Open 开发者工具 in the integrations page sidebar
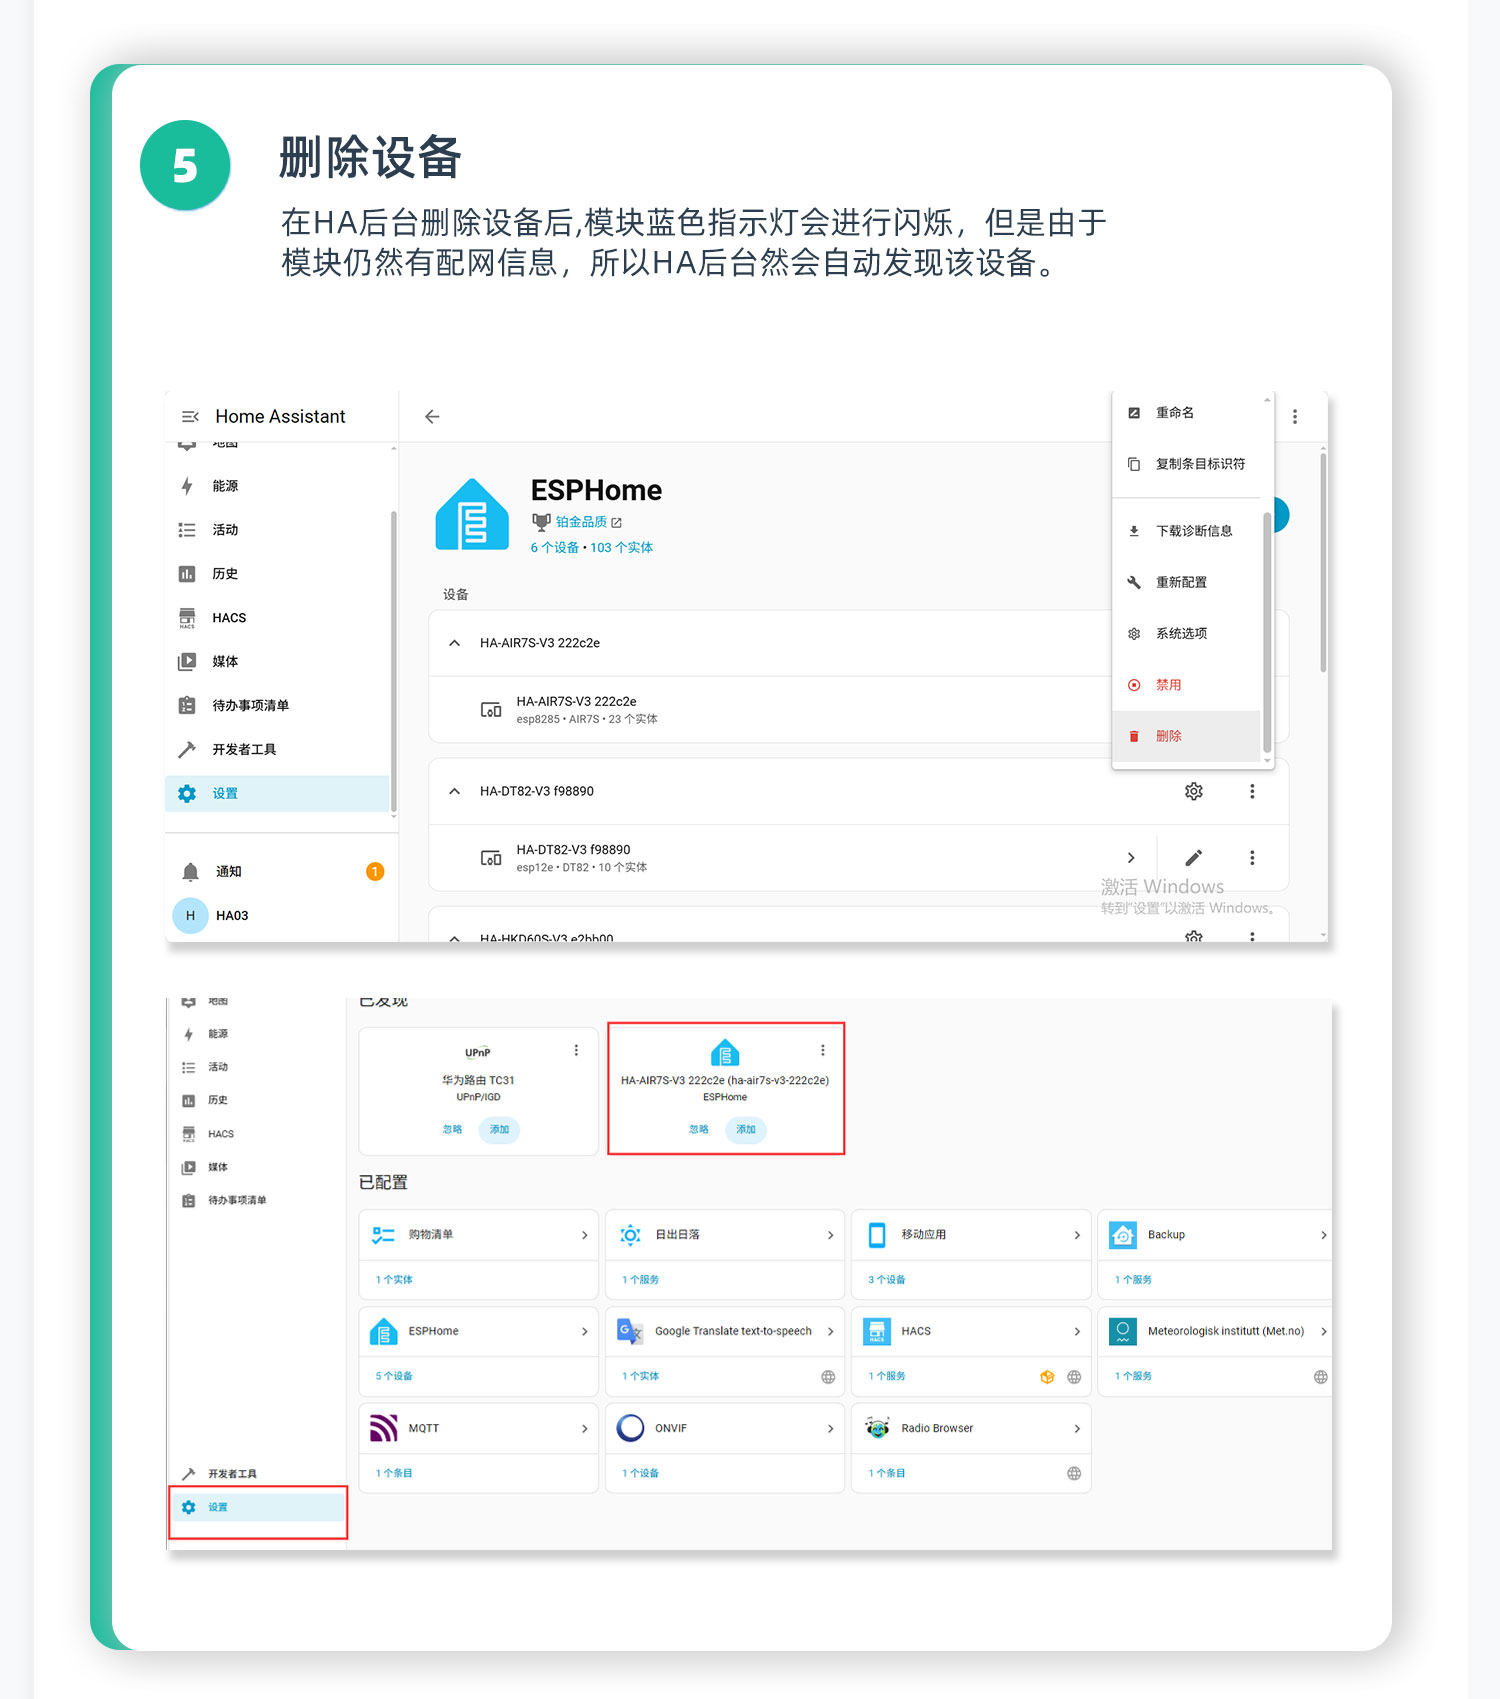 pyautogui.click(x=258, y=1474)
